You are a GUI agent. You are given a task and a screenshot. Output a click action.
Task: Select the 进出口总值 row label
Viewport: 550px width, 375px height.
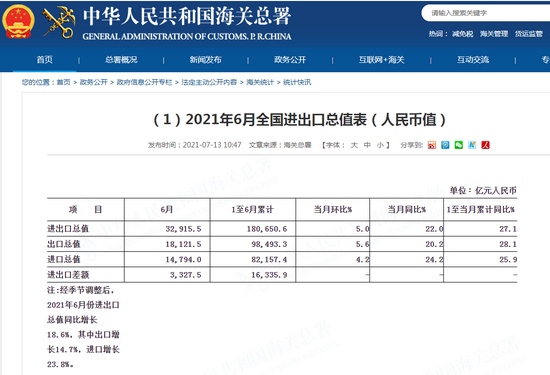click(x=68, y=229)
